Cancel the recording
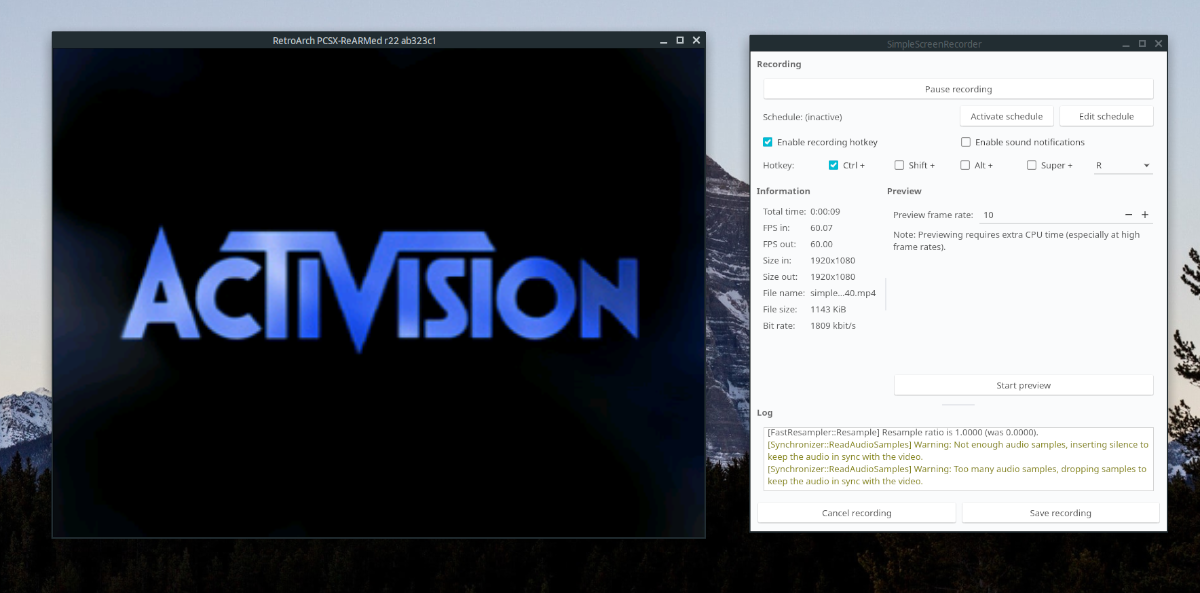The height and width of the screenshot is (593, 1200). click(856, 513)
